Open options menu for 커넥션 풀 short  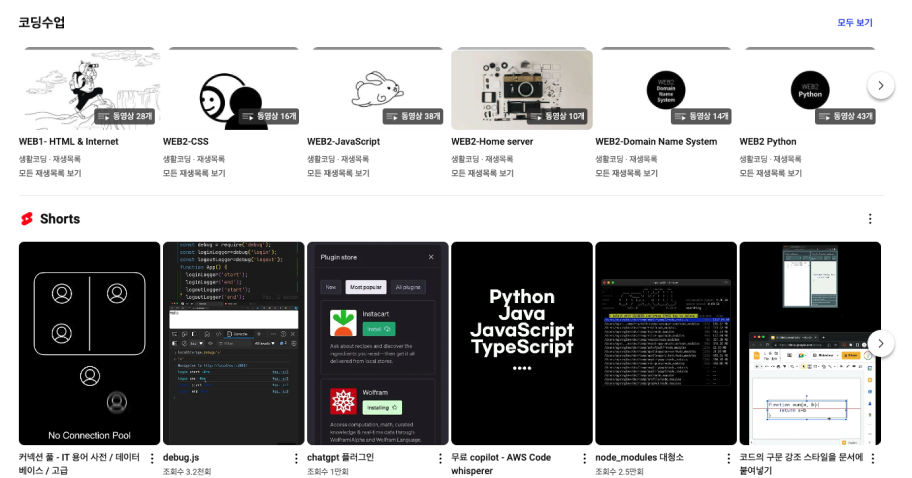tap(152, 458)
